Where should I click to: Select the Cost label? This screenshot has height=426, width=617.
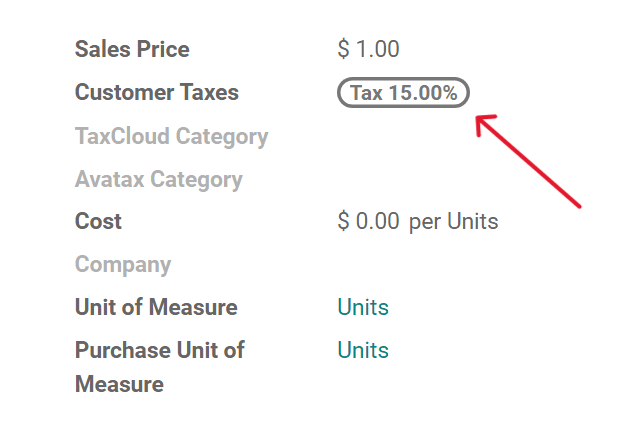[x=98, y=221]
